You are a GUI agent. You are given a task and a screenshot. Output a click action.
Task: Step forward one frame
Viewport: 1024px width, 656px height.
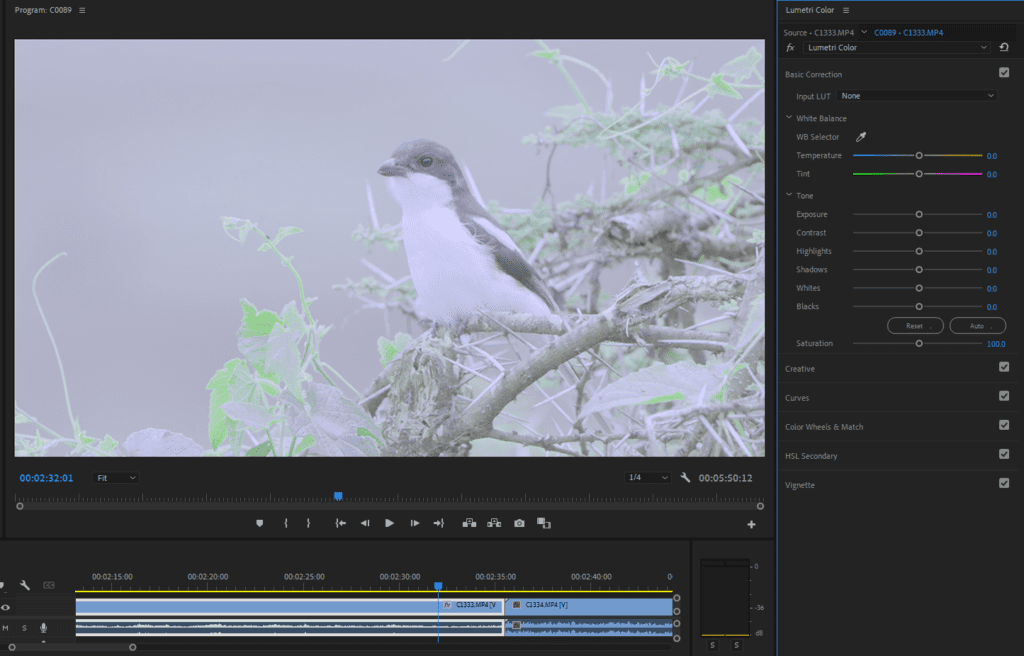point(414,523)
